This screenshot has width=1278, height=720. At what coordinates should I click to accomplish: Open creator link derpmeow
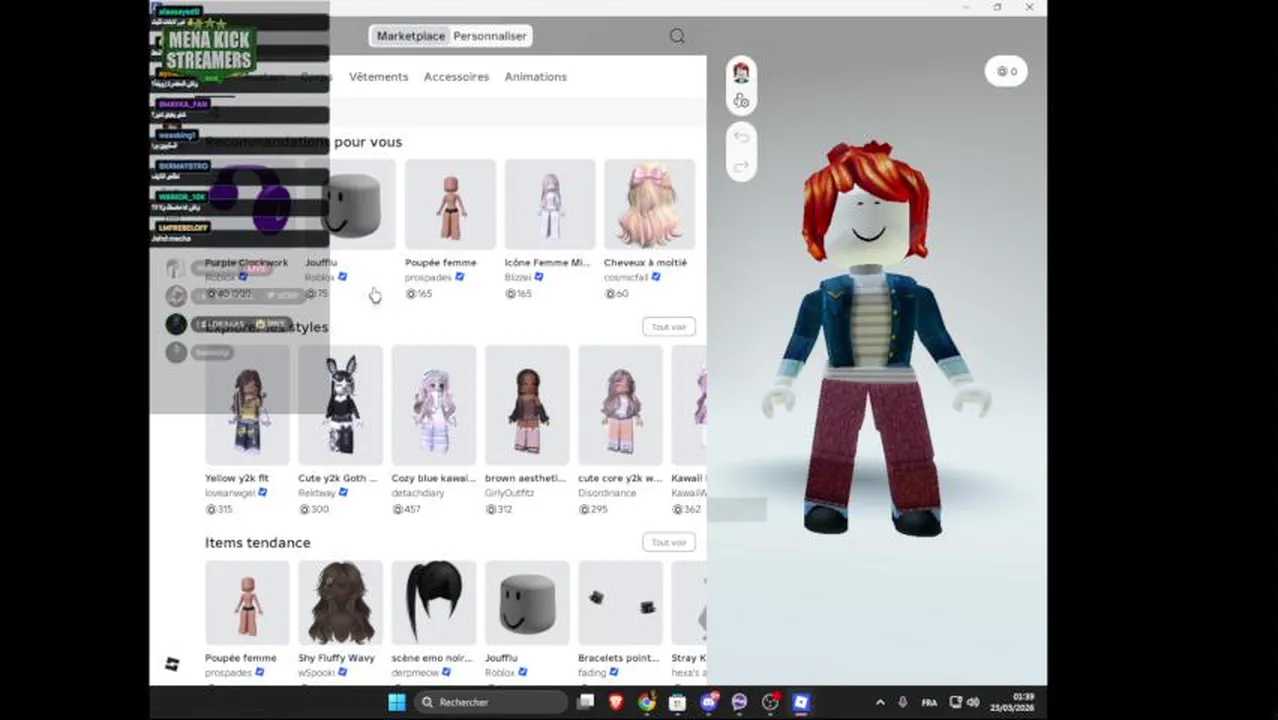(417, 673)
